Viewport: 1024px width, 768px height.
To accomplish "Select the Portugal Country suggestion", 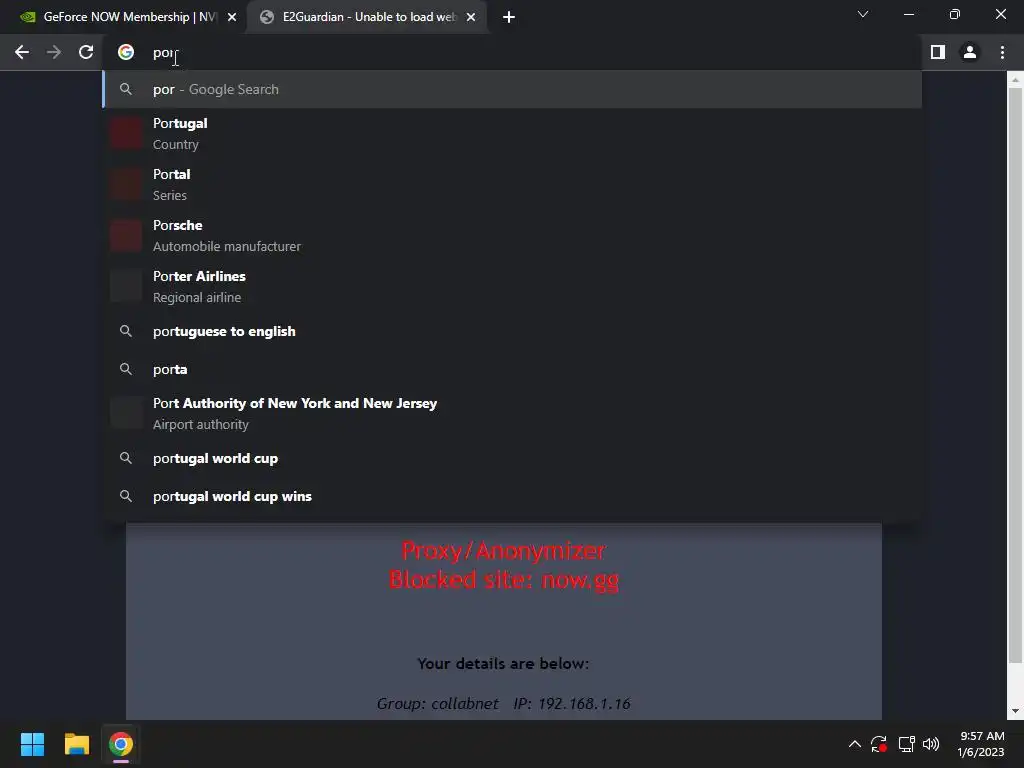I will [512, 133].
